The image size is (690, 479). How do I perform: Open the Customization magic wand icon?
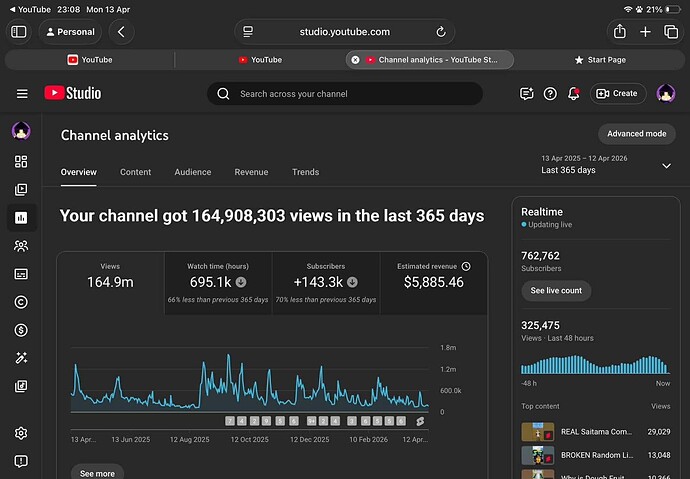(21, 358)
